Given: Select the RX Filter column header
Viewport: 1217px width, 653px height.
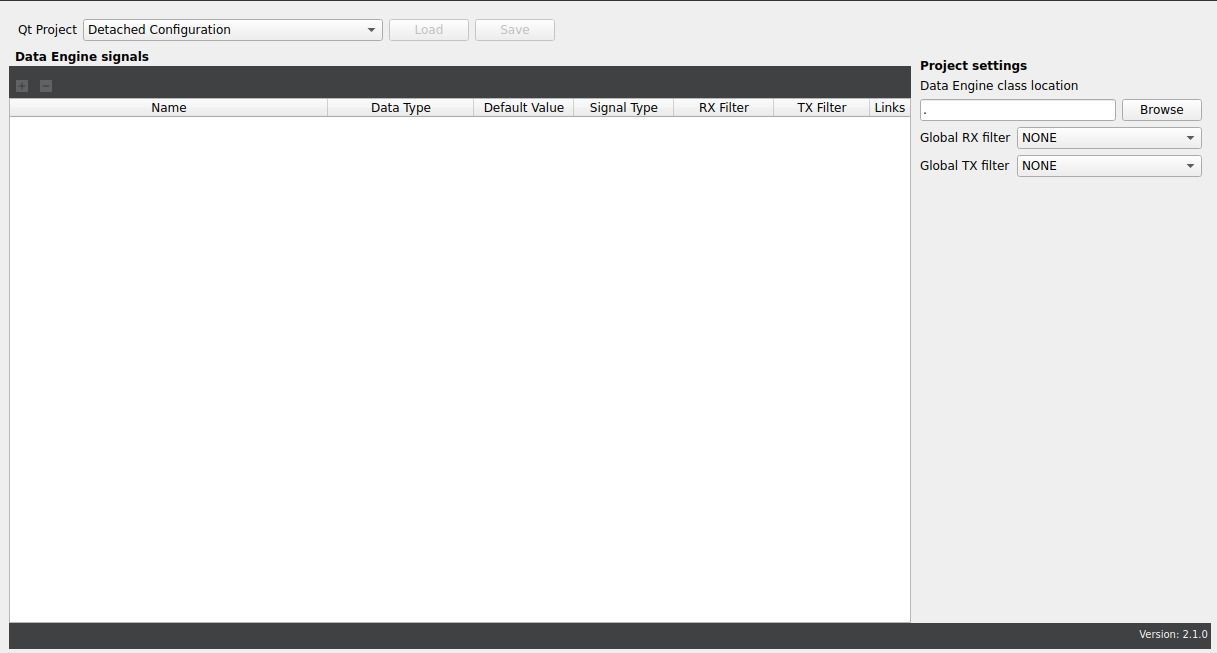Looking at the screenshot, I should (x=723, y=107).
